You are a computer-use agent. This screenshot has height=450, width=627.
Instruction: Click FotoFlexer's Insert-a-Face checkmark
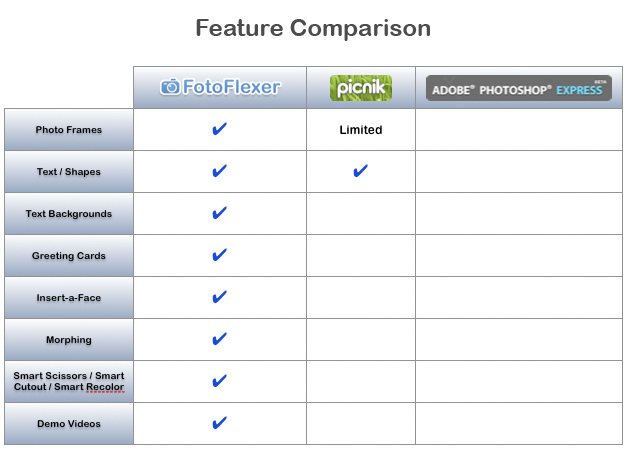pyautogui.click(x=220, y=297)
